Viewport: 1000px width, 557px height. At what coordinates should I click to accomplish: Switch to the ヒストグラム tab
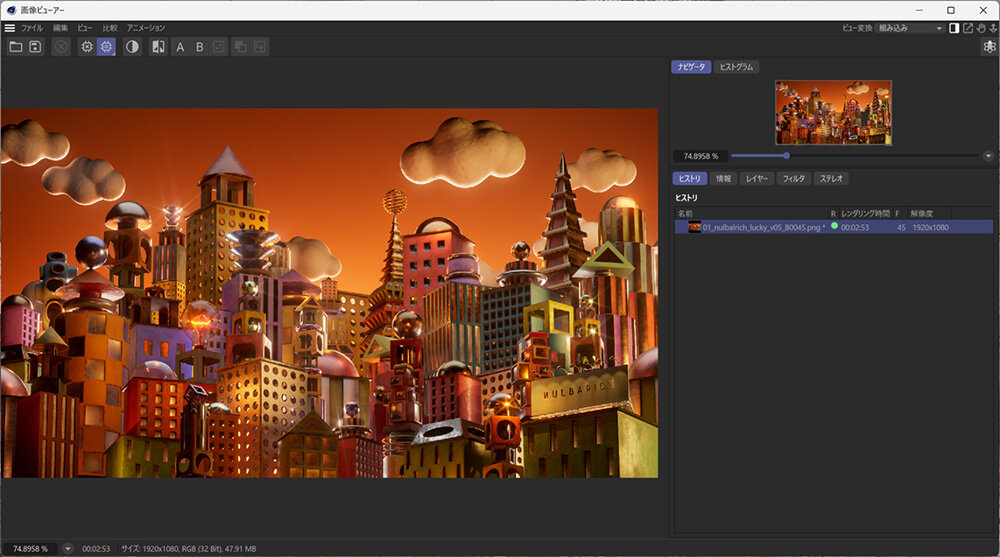click(737, 67)
